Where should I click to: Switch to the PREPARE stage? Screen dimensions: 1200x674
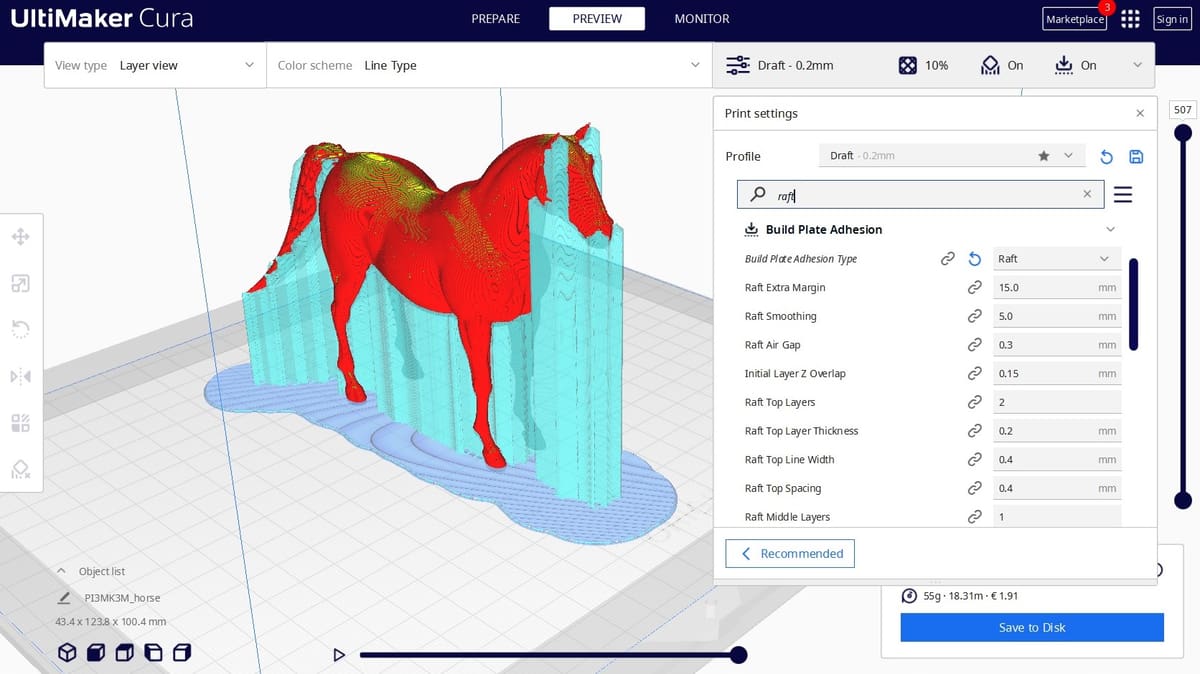tap(495, 19)
